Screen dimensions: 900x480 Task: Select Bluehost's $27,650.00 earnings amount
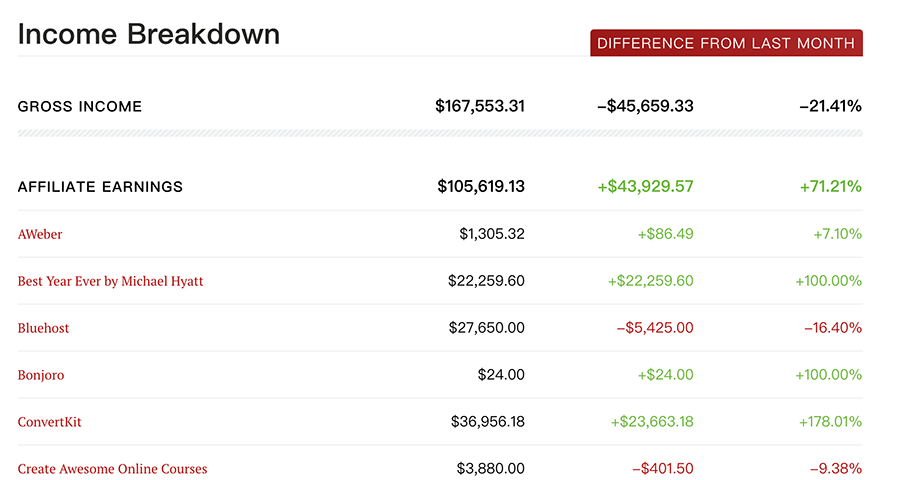tap(487, 328)
